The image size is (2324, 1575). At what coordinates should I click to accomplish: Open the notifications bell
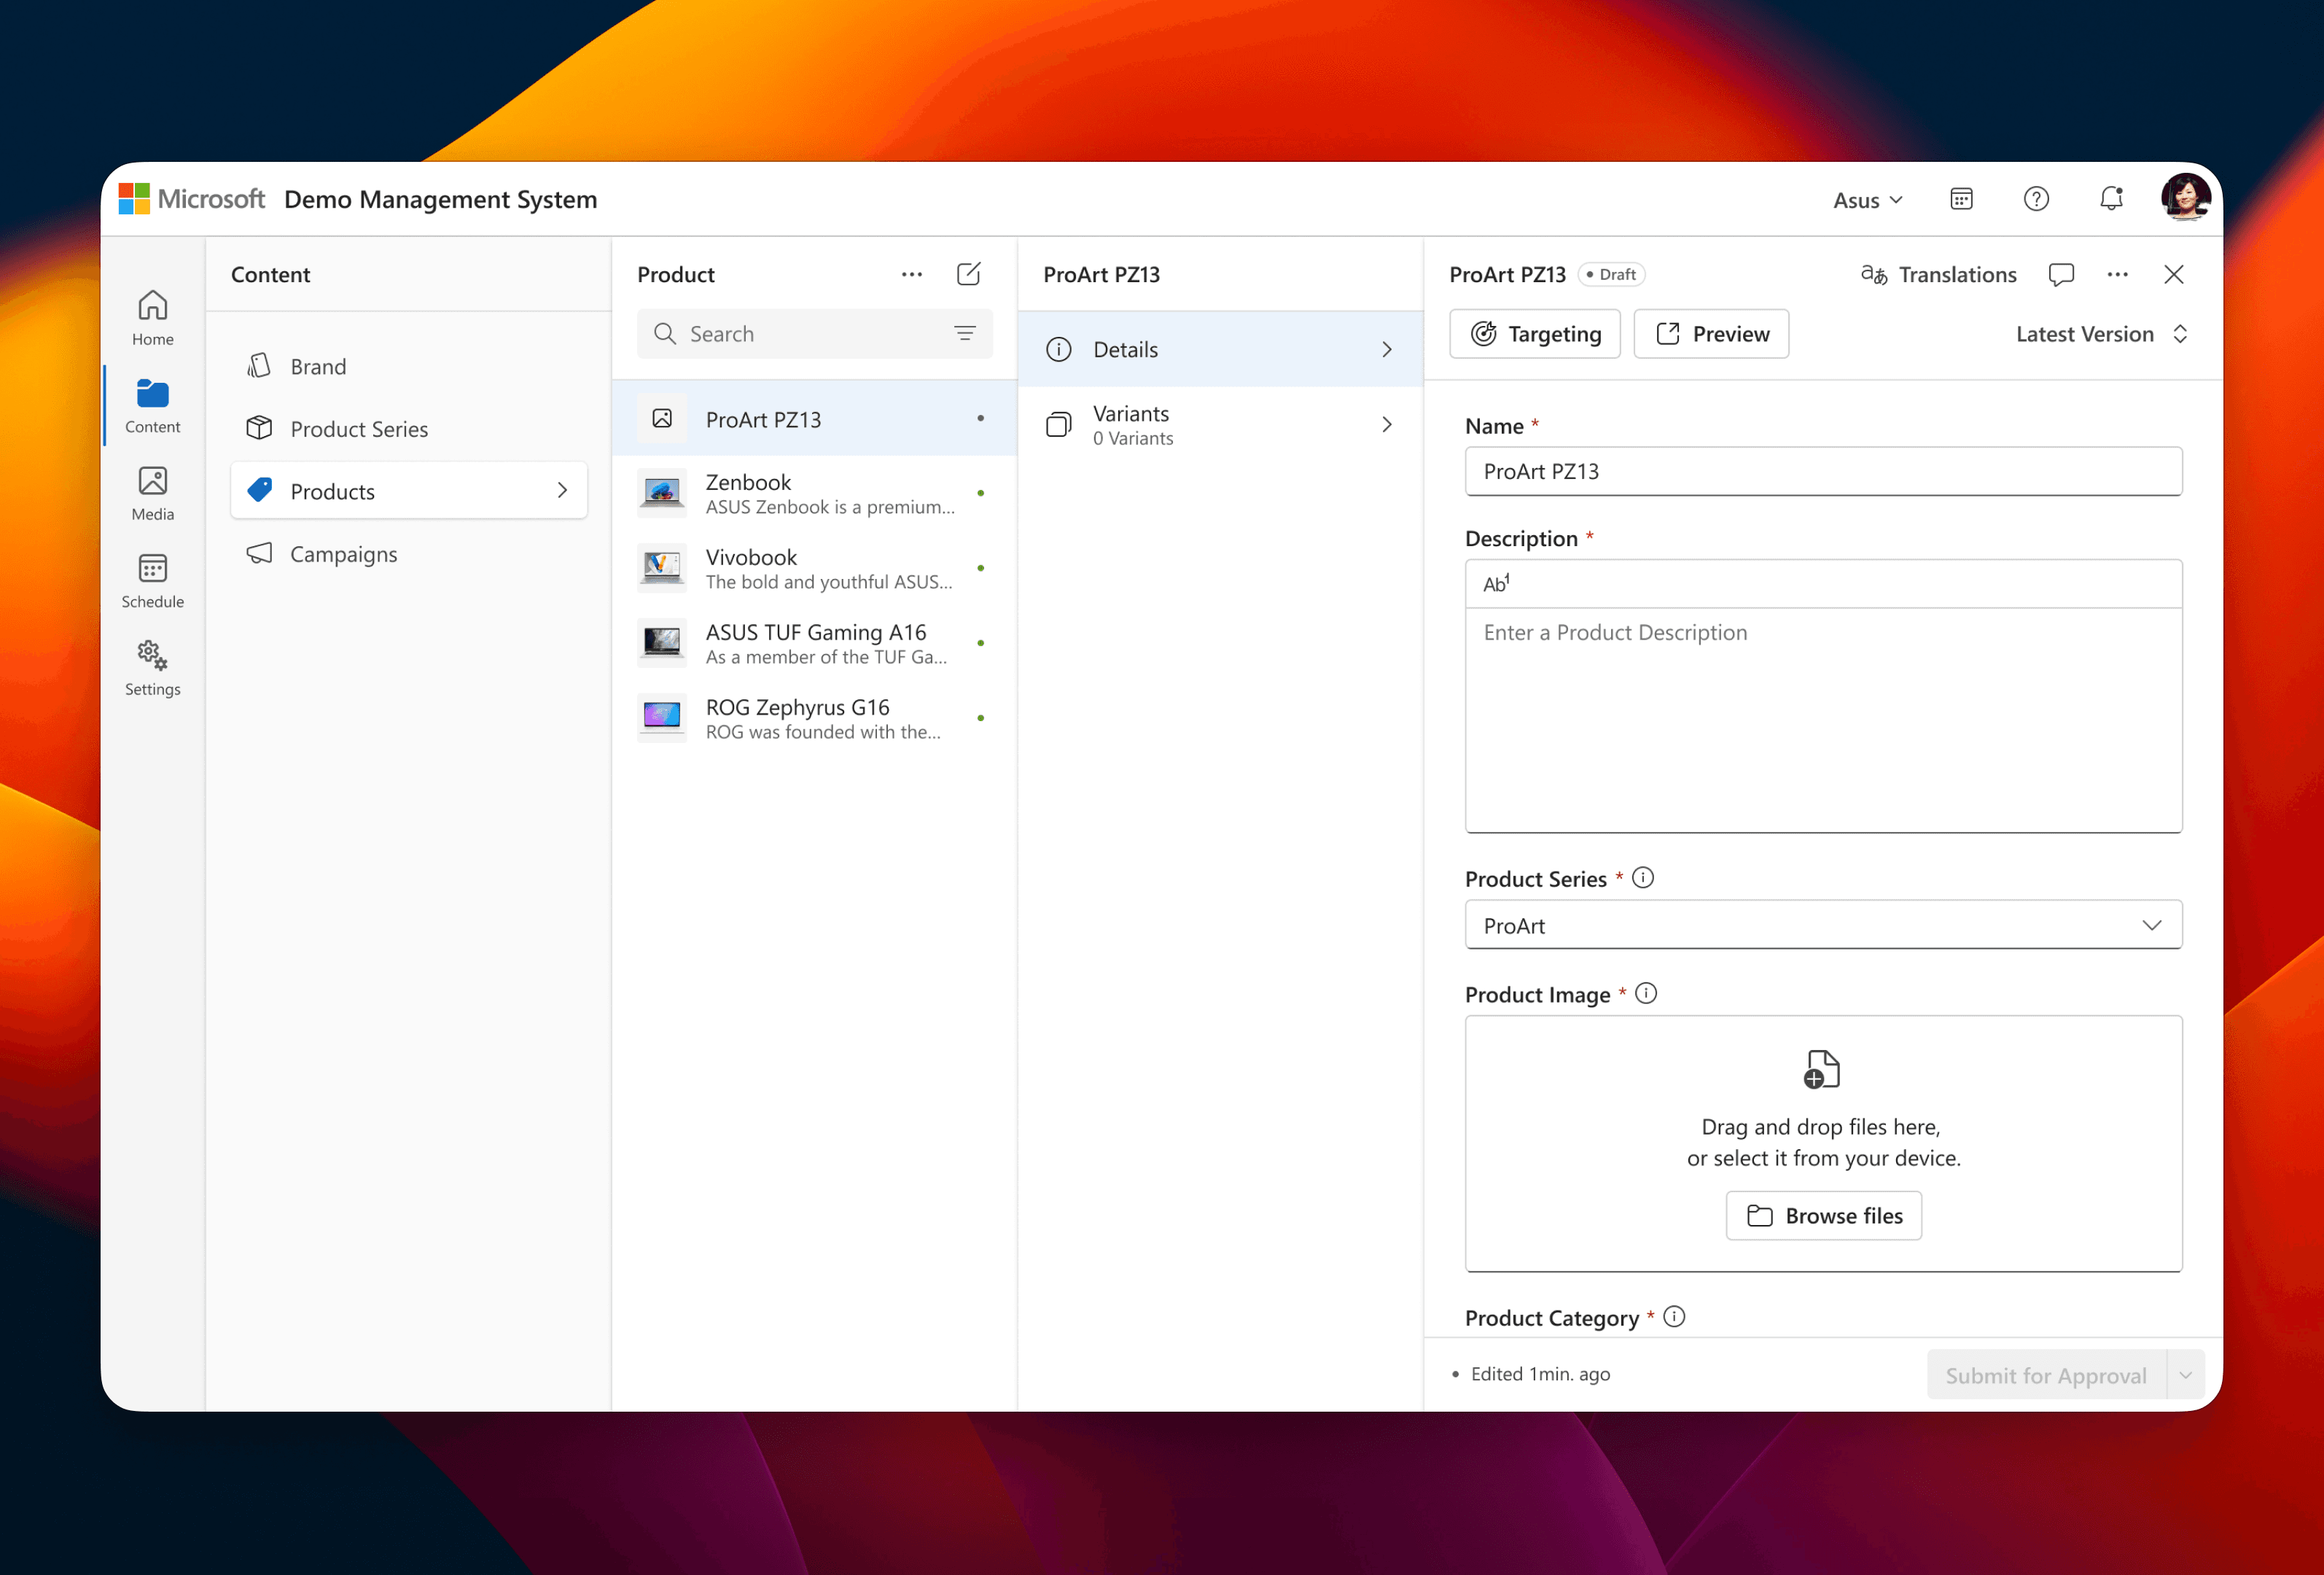pyautogui.click(x=2111, y=199)
